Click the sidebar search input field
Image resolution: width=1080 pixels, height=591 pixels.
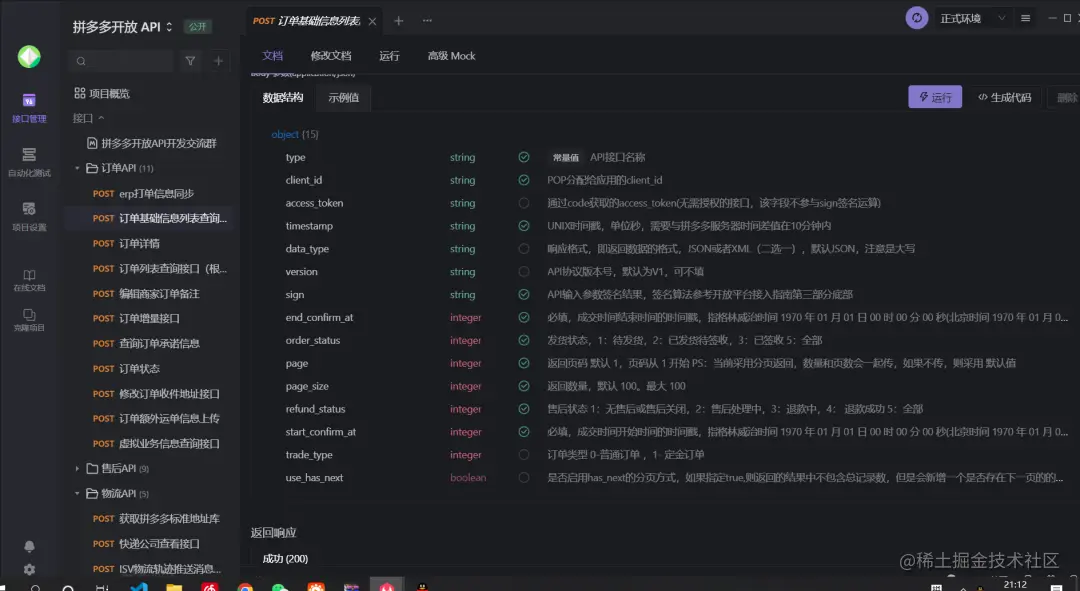coord(123,61)
